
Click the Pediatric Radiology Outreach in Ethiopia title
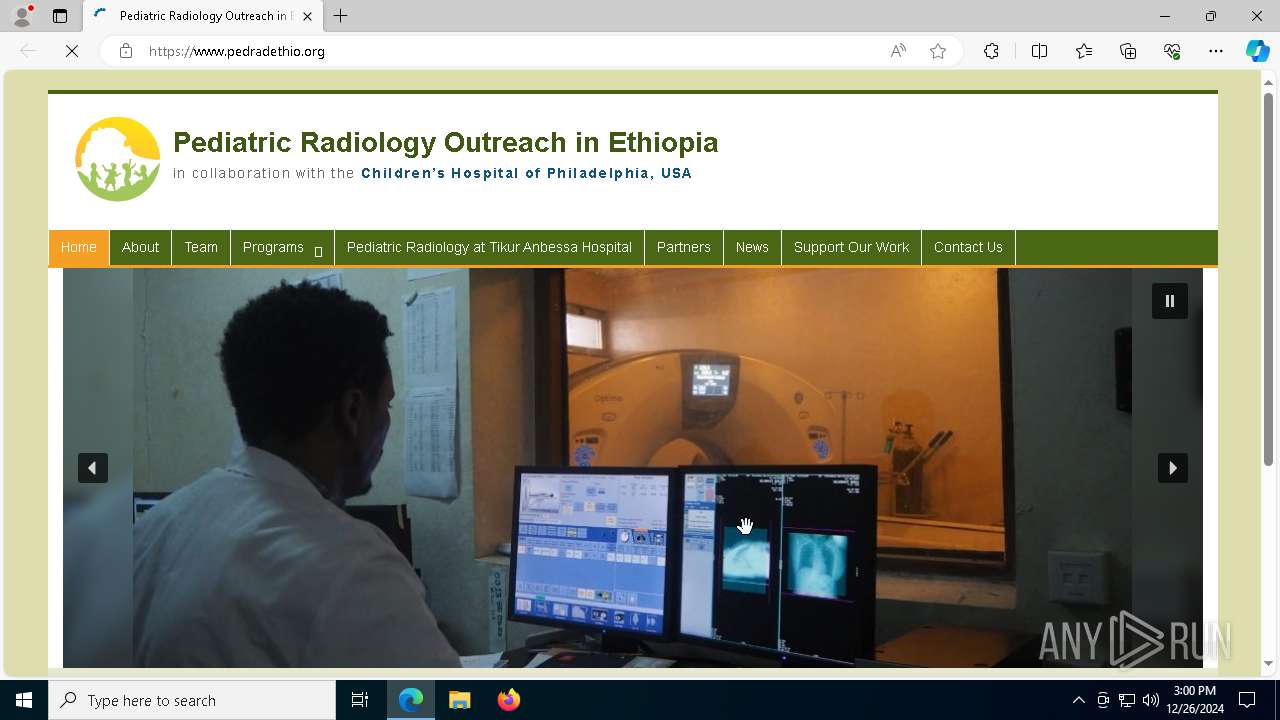[446, 143]
